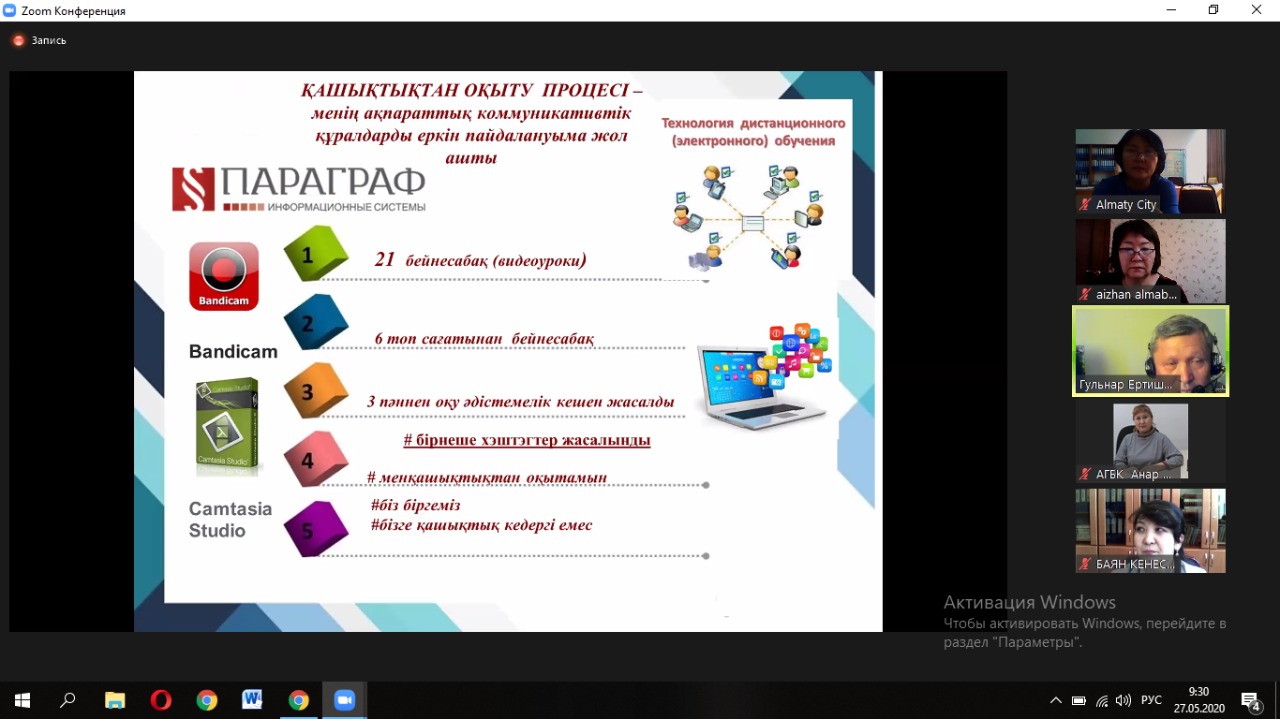Open the РУС input language switcher
1280x719 pixels.
pos(1152,701)
